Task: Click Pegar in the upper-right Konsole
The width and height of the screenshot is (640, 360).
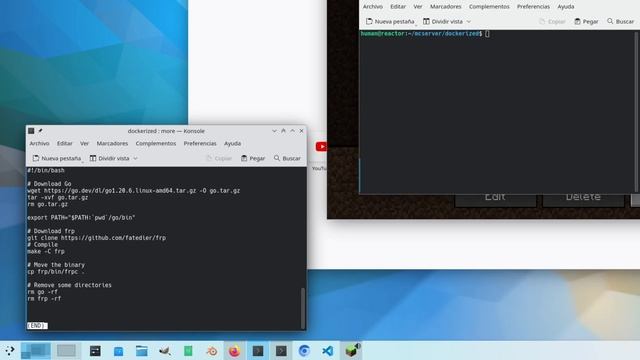Action: pyautogui.click(x=586, y=21)
